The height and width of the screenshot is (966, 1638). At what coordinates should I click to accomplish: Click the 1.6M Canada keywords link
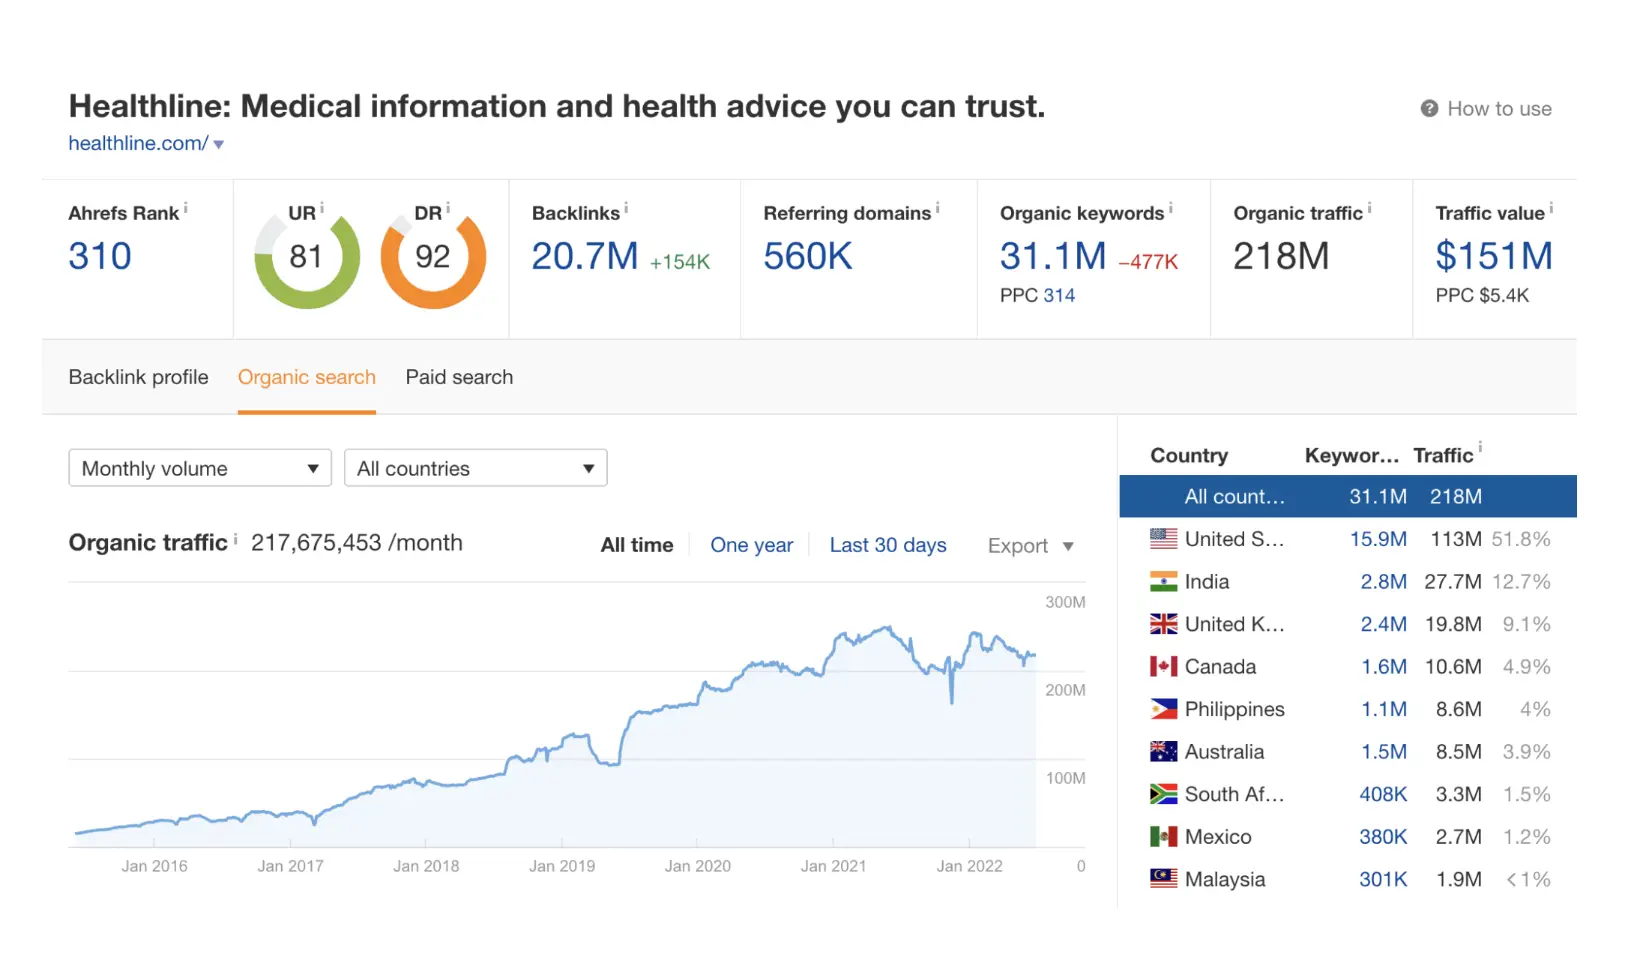pyautogui.click(x=1384, y=667)
